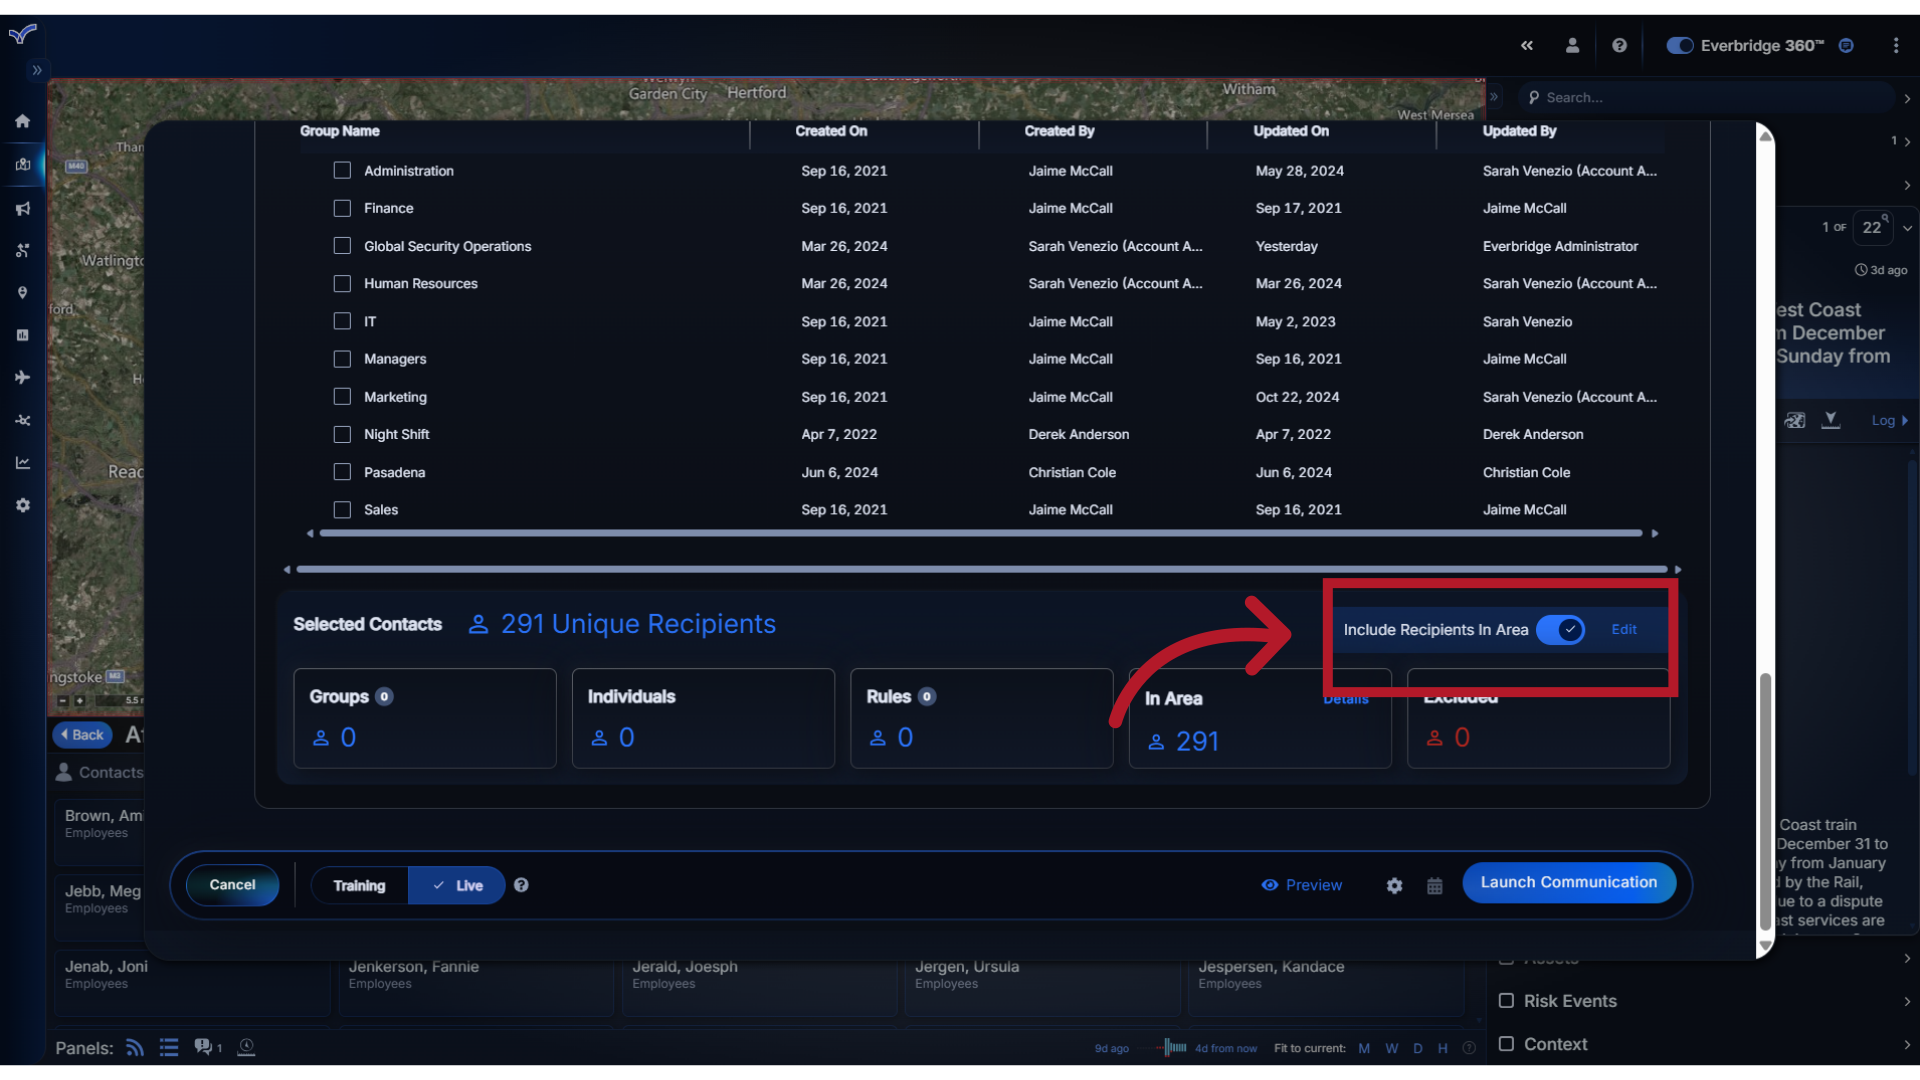Check the Risk Events checkbox
Screen dimensions: 1920x1080
[1508, 1000]
